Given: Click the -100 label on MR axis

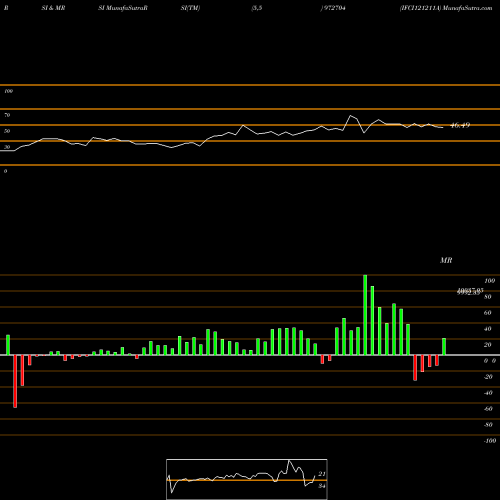Looking at the screenshot, I should click(x=489, y=441).
